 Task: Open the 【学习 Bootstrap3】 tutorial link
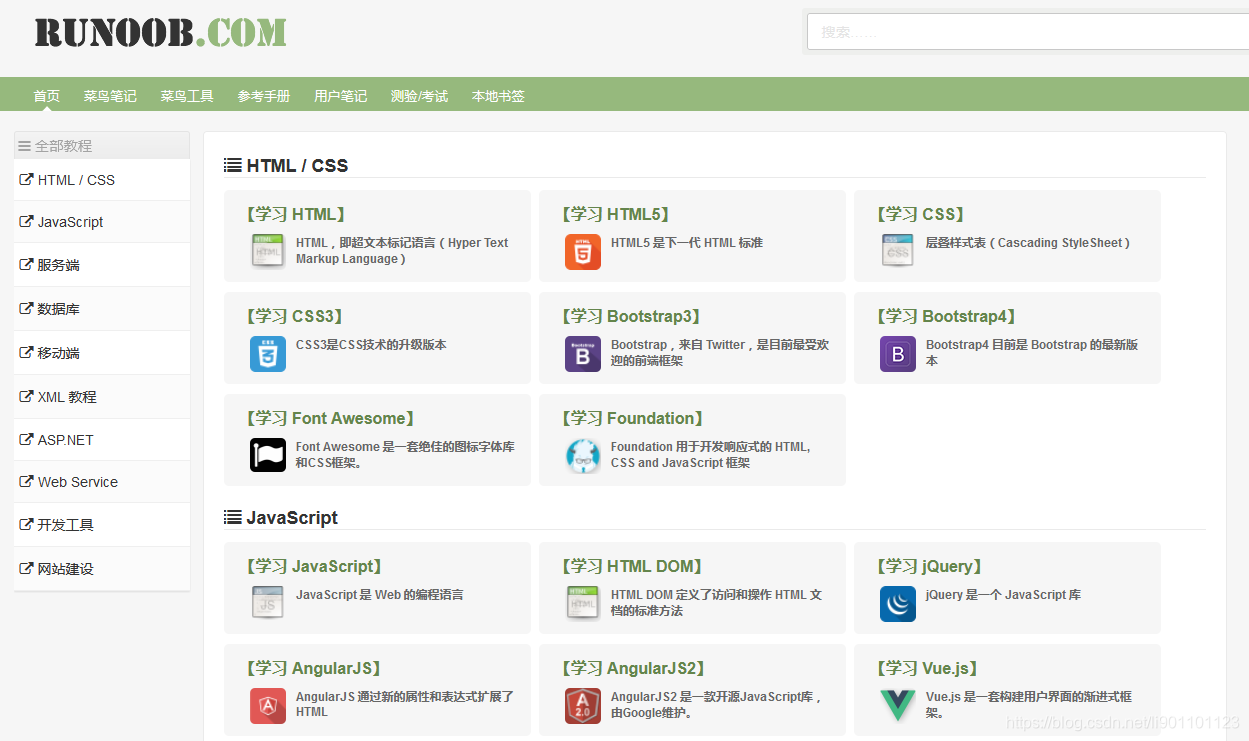pyautogui.click(x=632, y=316)
